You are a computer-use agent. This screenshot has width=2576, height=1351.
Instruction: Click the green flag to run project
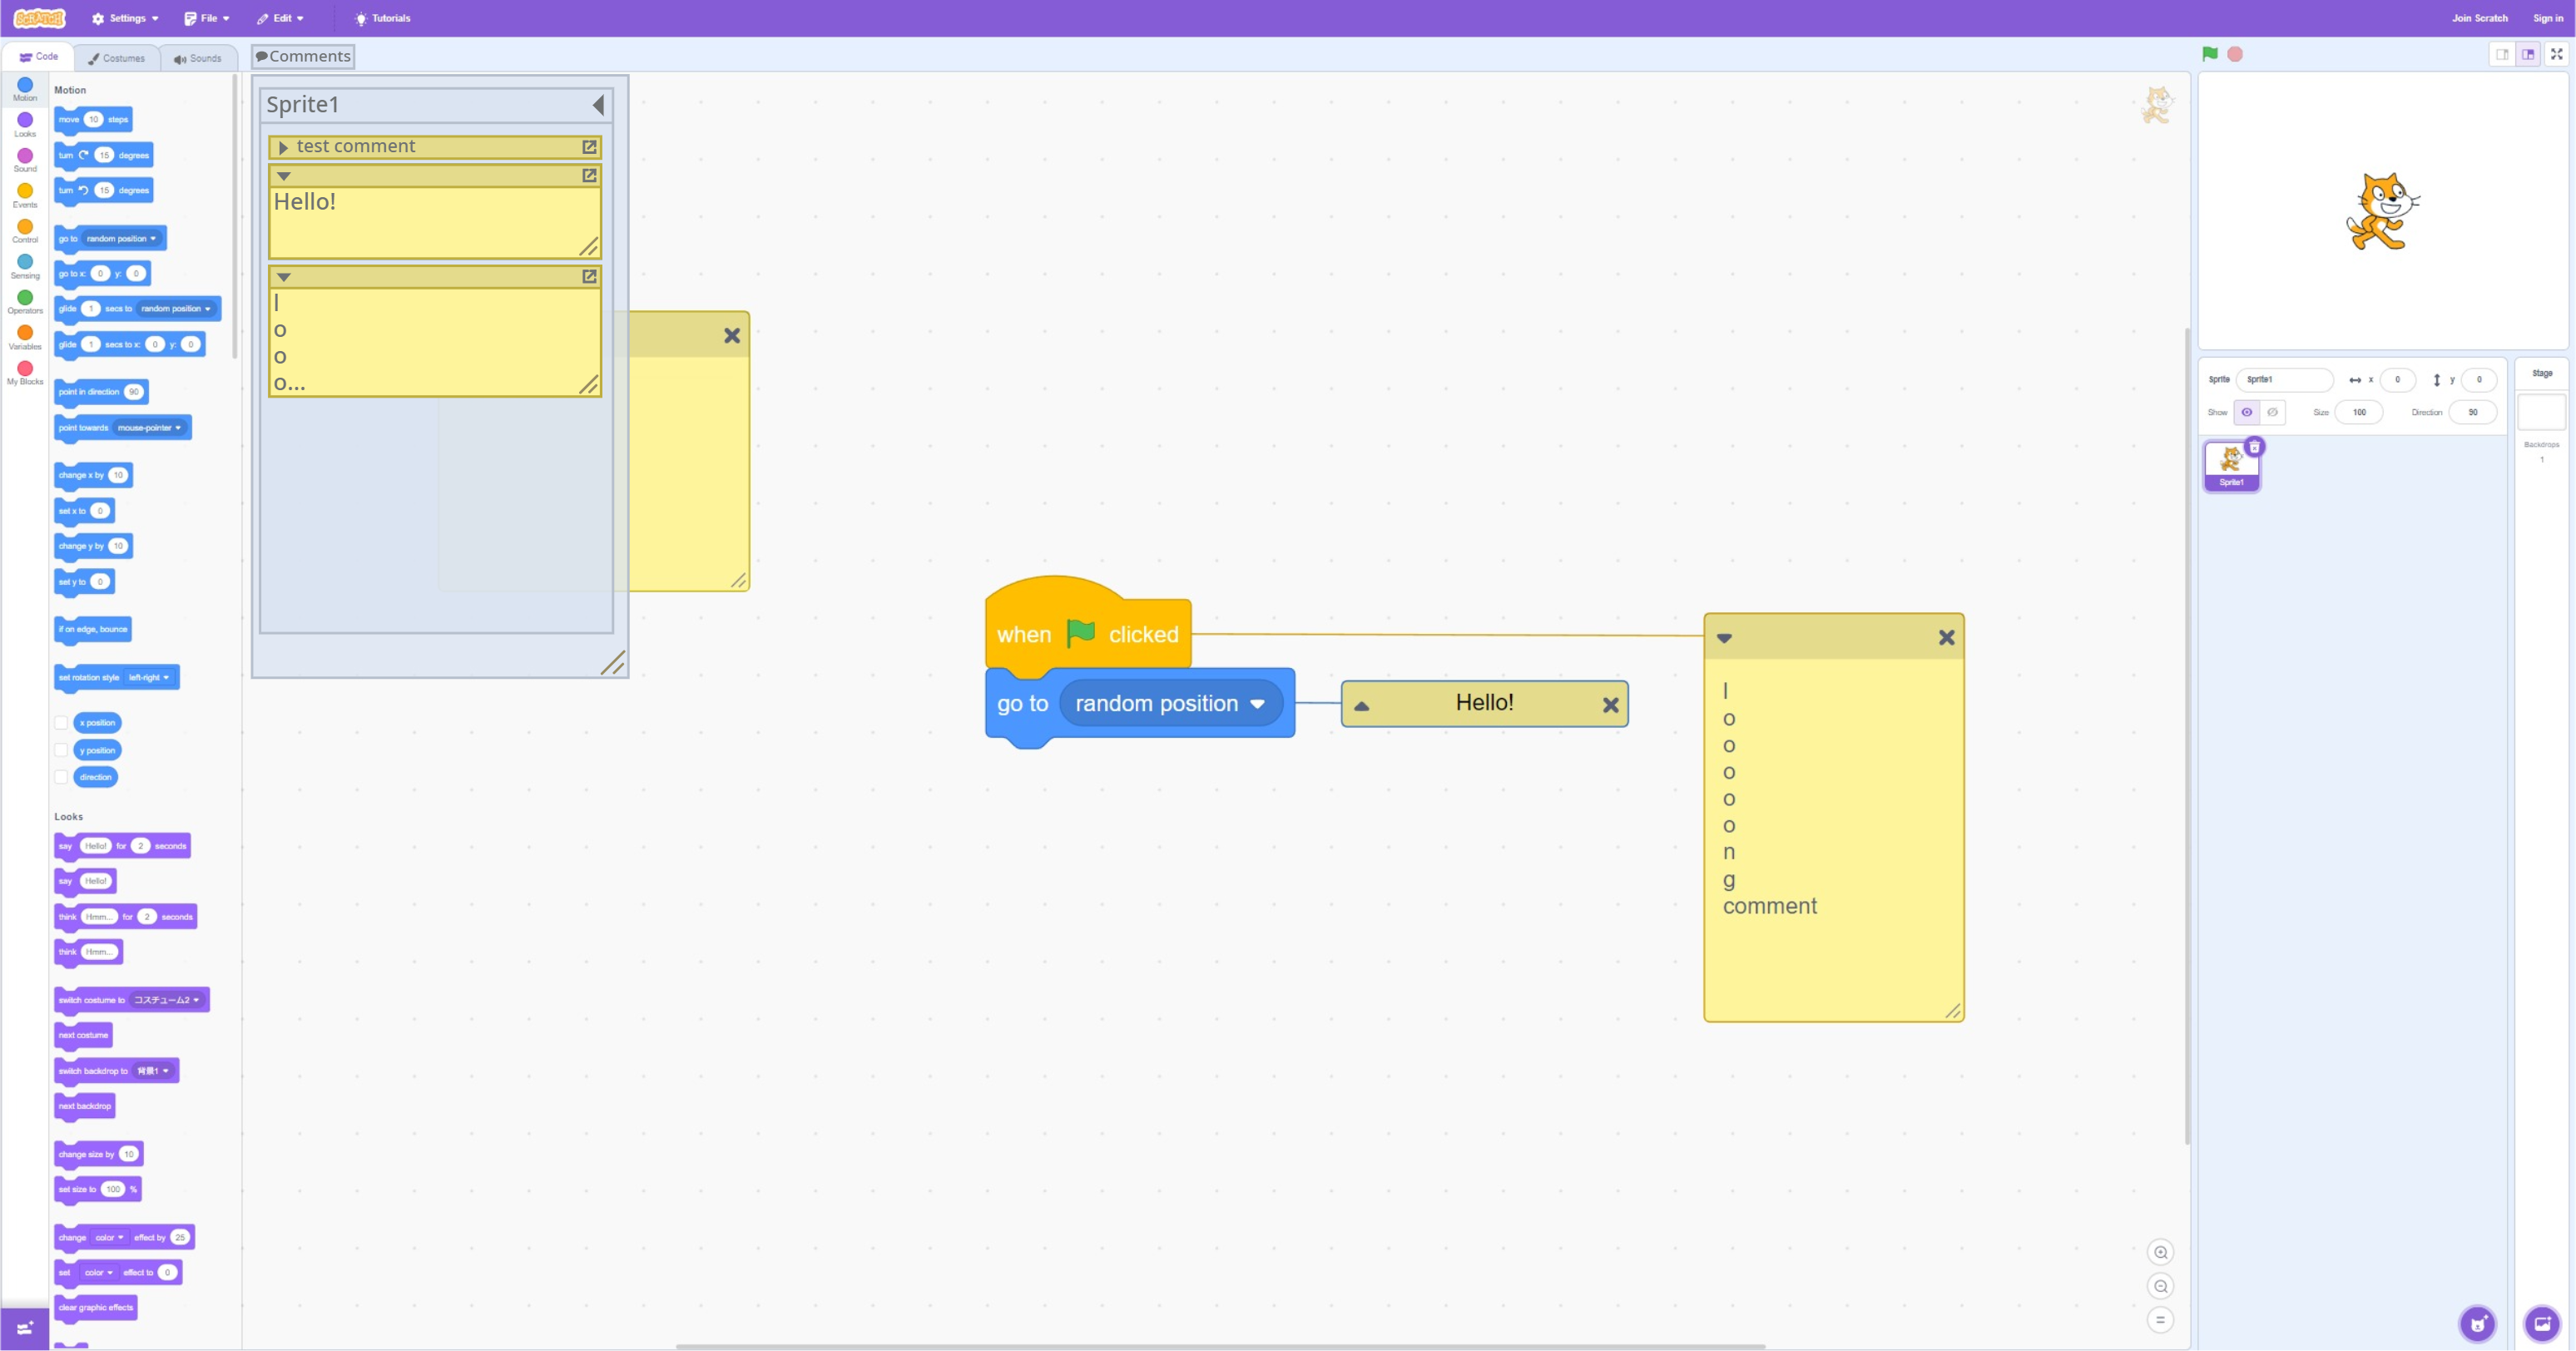[2210, 54]
